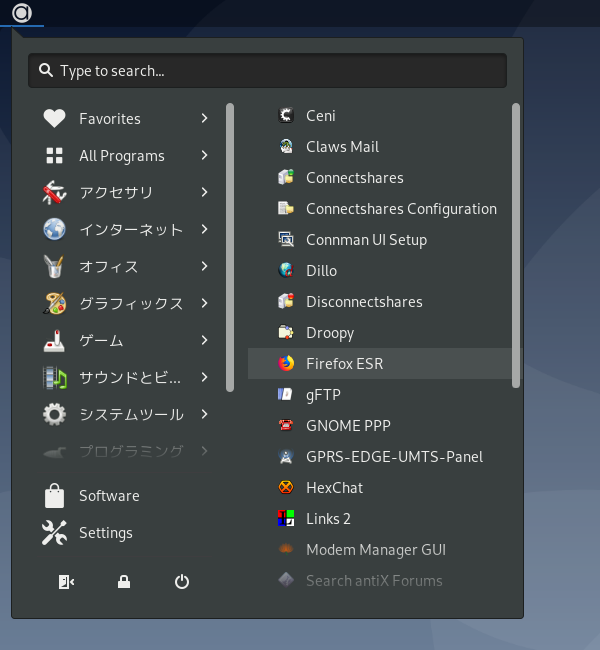The image size is (600, 650).
Task: Expand the アクセサリ category chevron
Action: [204, 192]
